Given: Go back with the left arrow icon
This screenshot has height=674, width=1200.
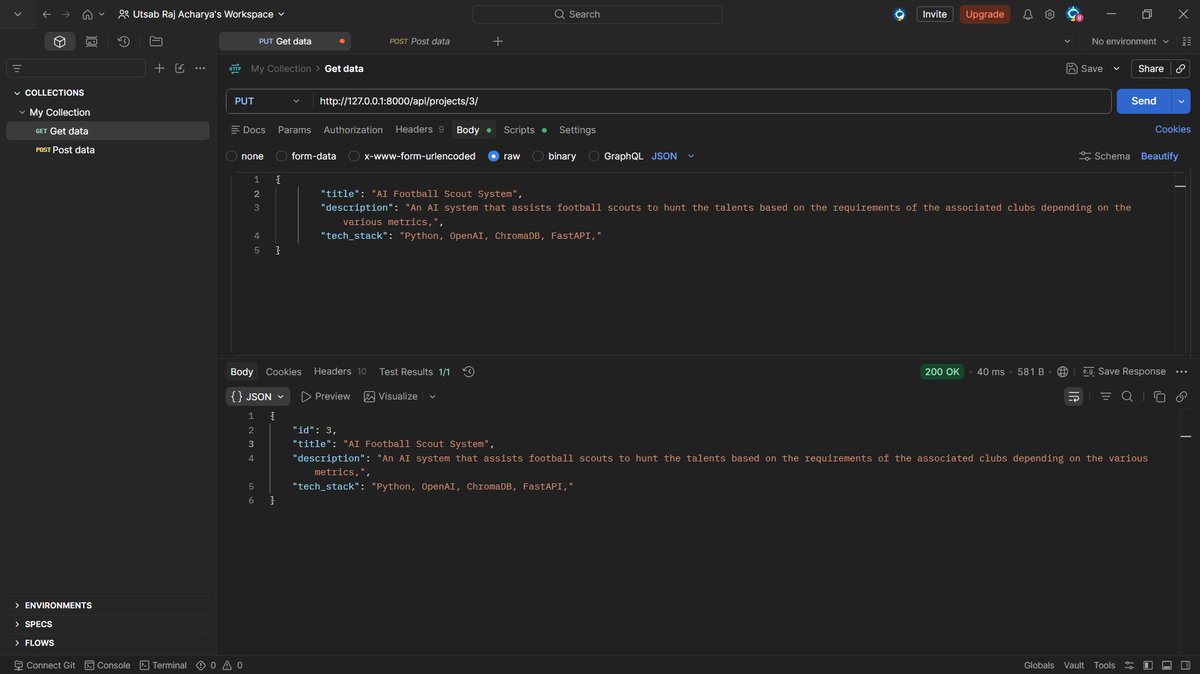Looking at the screenshot, I should pyautogui.click(x=46, y=14).
